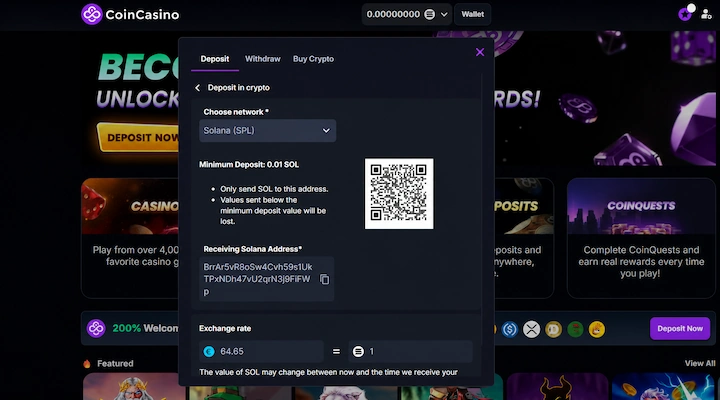Click the purple Deposit Now button
Screen dimensions: 720x400
680,328
